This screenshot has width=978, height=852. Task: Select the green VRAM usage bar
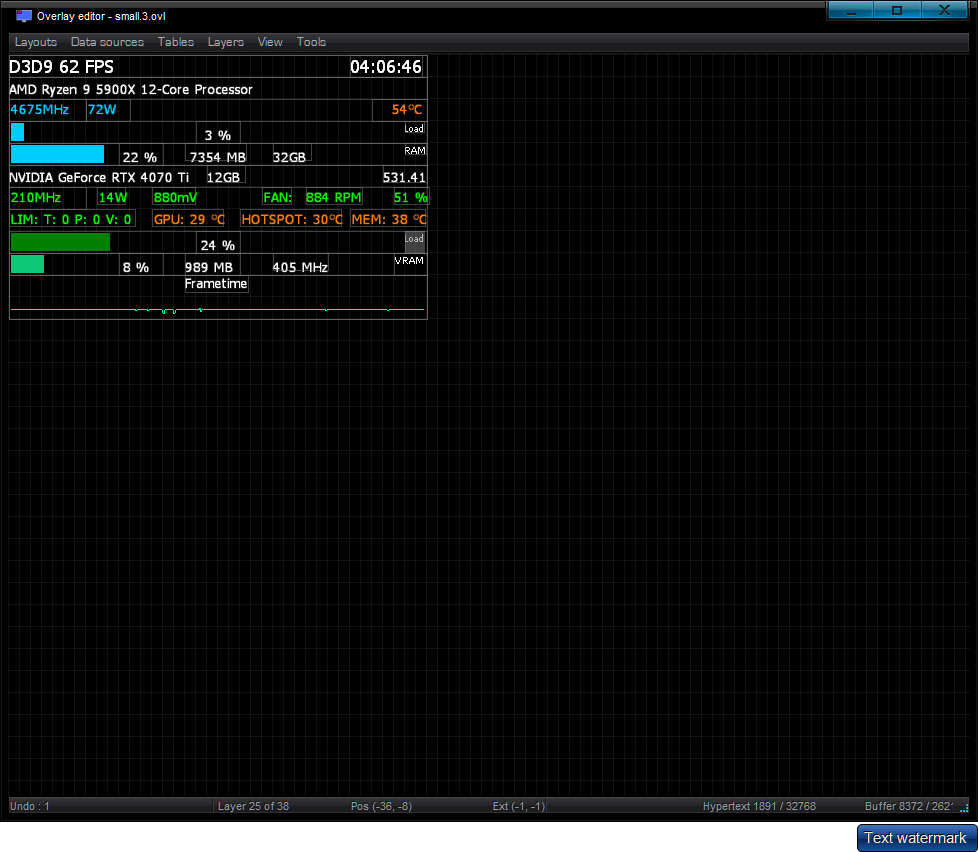point(27,264)
